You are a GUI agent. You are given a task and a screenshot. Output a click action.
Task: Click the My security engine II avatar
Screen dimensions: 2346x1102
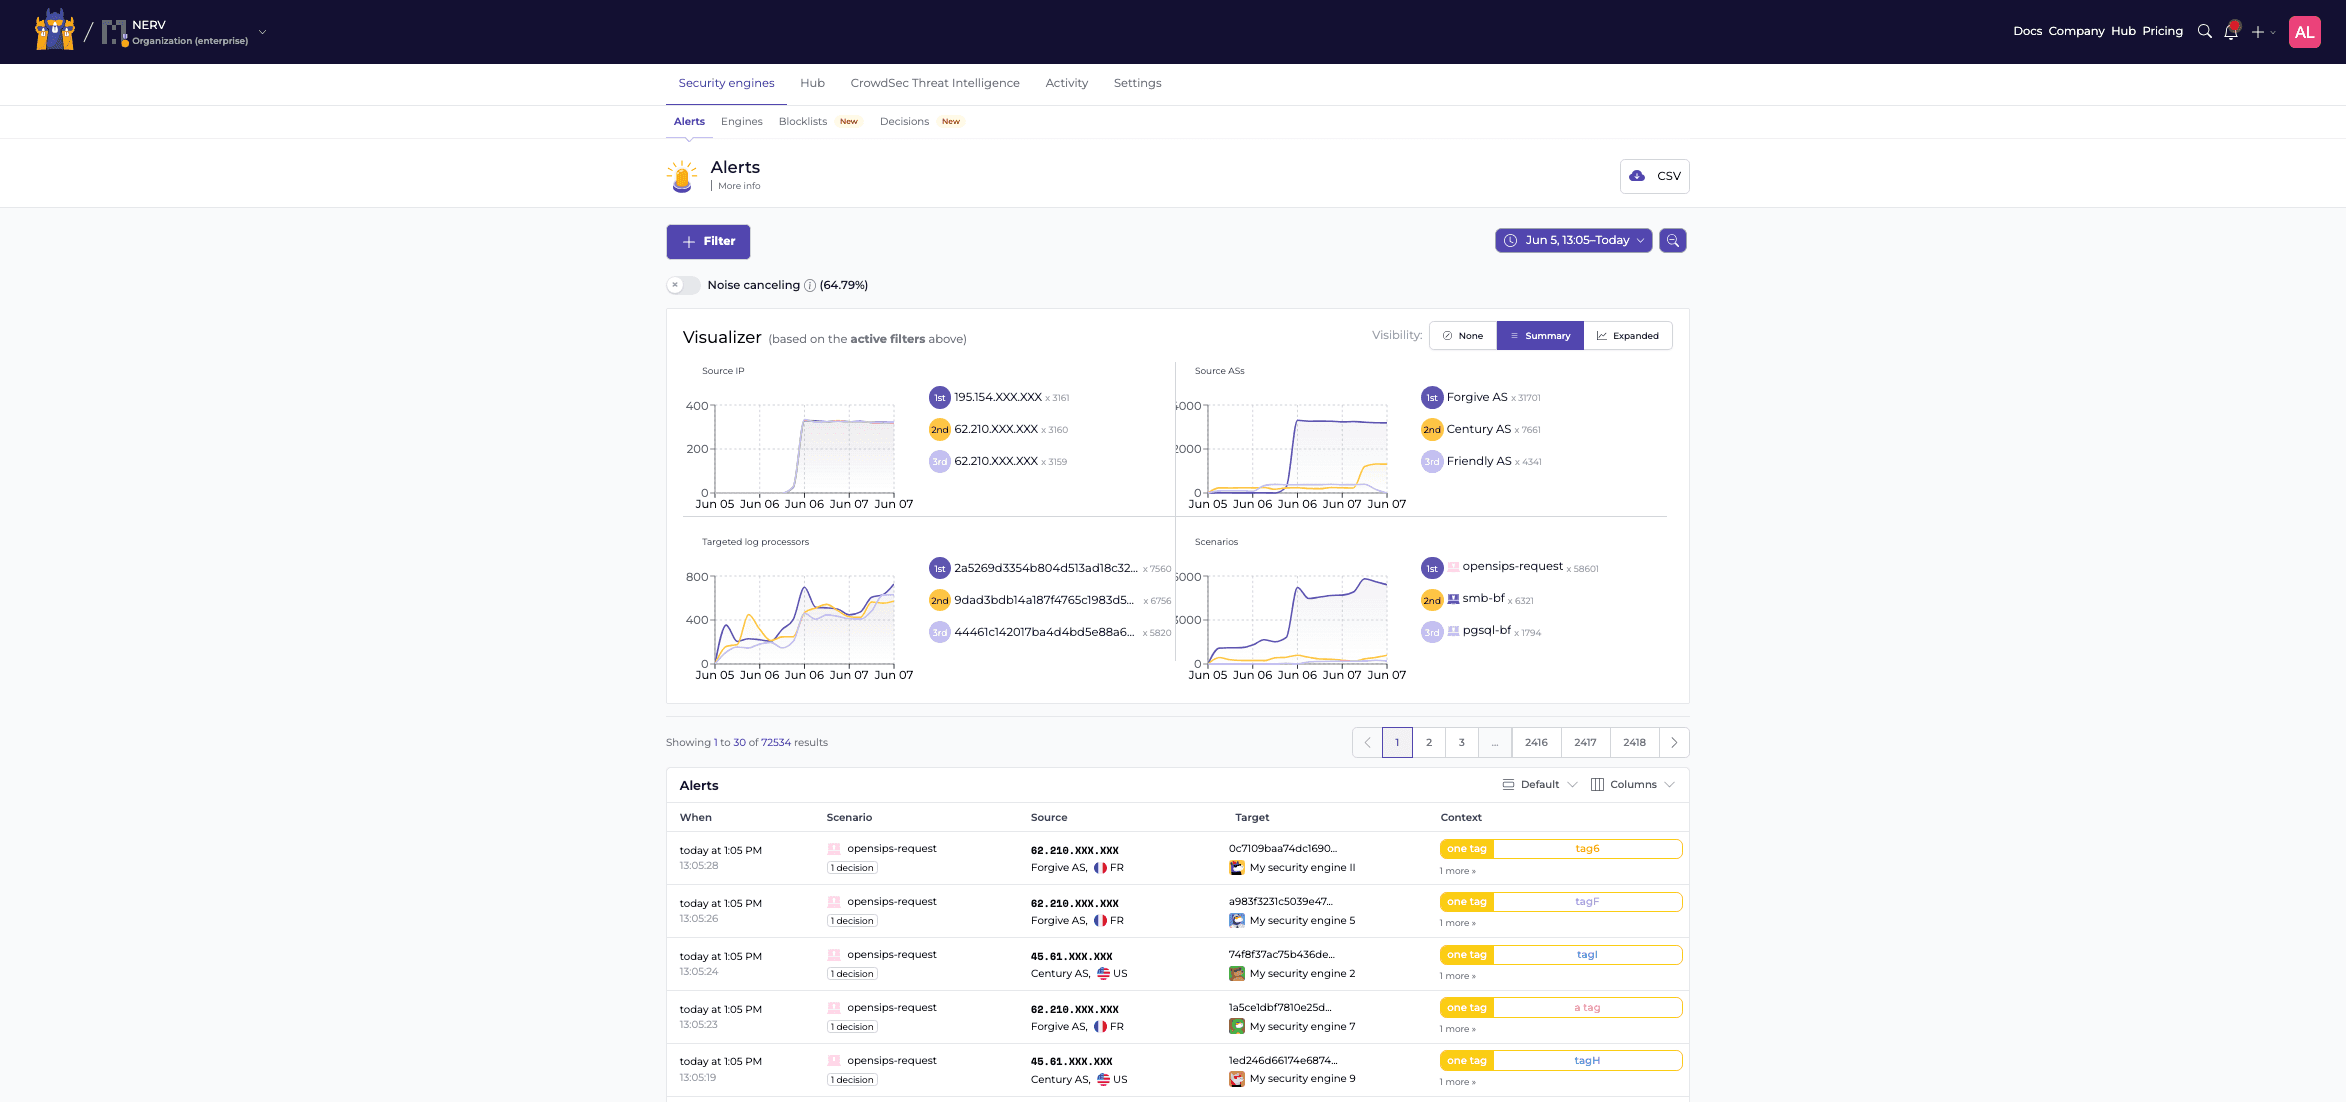(x=1237, y=868)
